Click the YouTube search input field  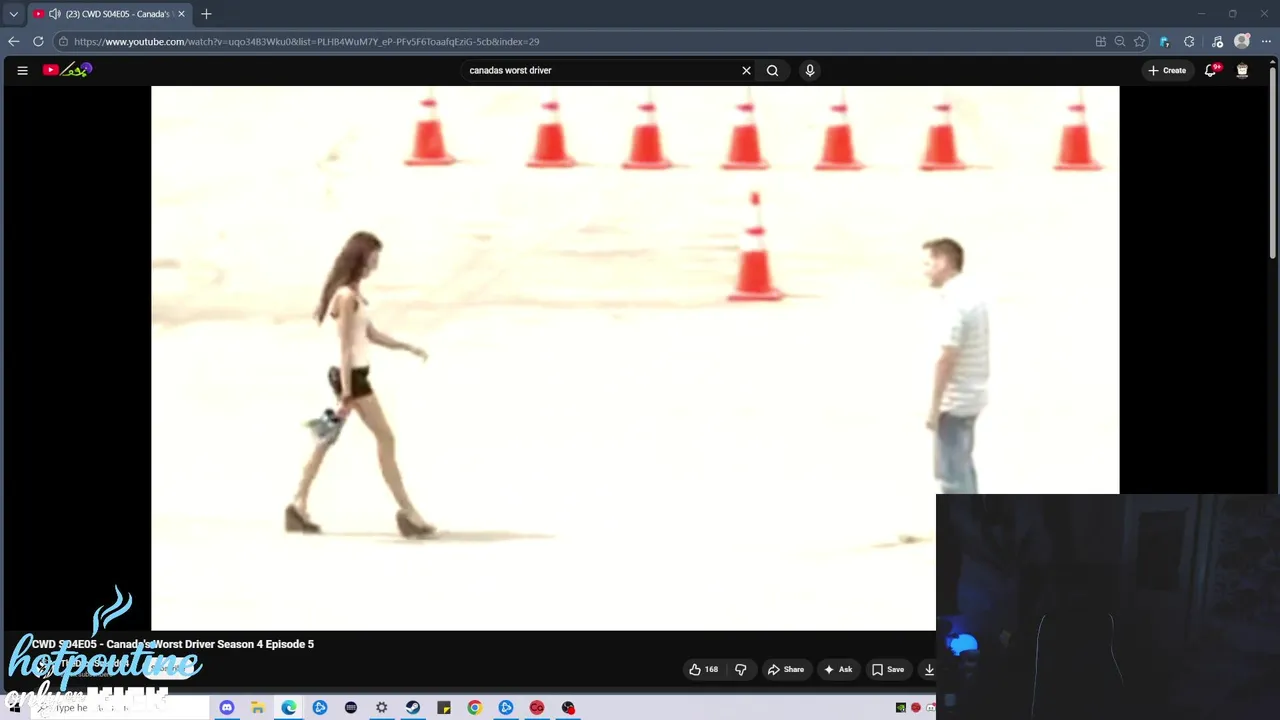pos(600,70)
